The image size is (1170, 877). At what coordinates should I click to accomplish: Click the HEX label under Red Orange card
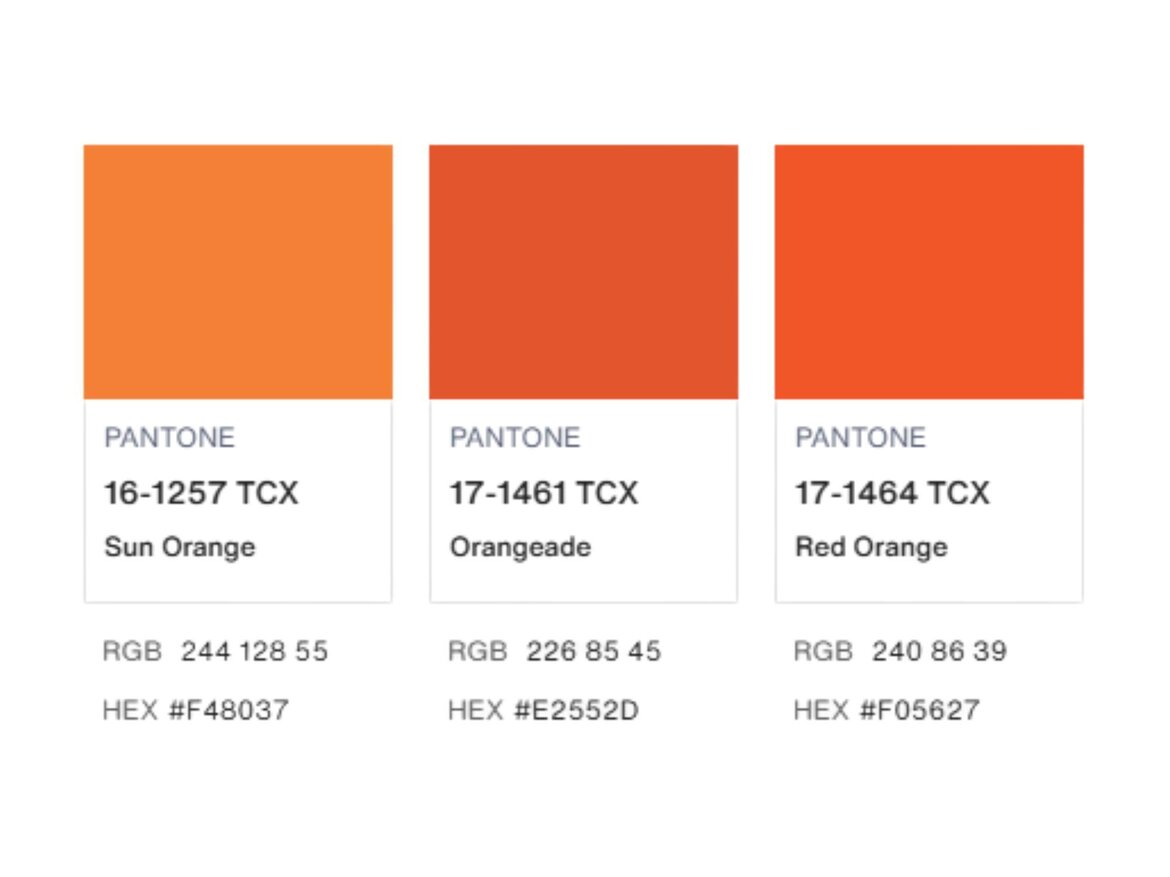(x=821, y=711)
